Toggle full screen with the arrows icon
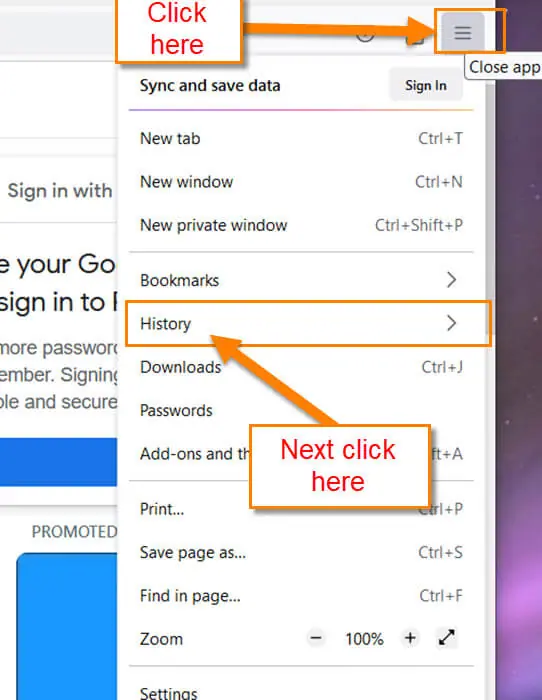542x700 pixels. [447, 638]
